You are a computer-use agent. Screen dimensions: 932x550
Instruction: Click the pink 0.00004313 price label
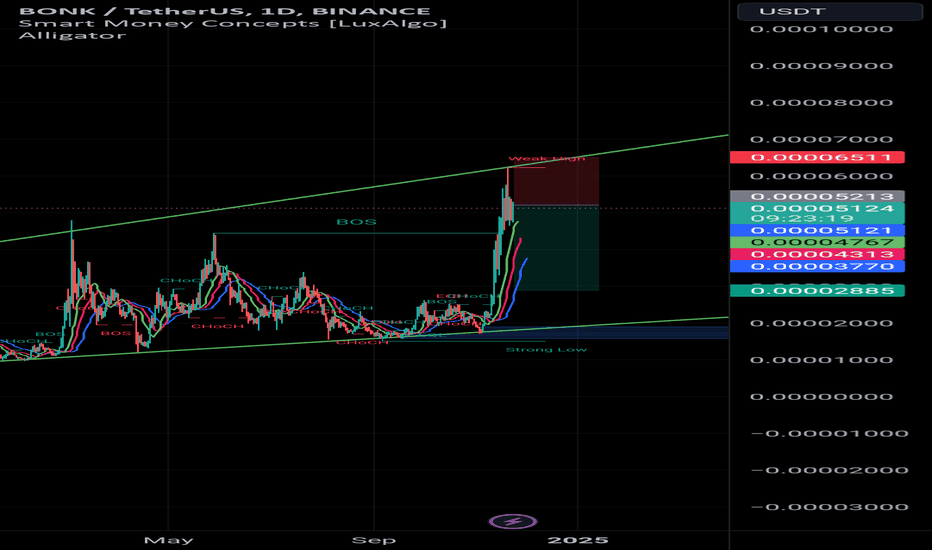[x=817, y=254]
